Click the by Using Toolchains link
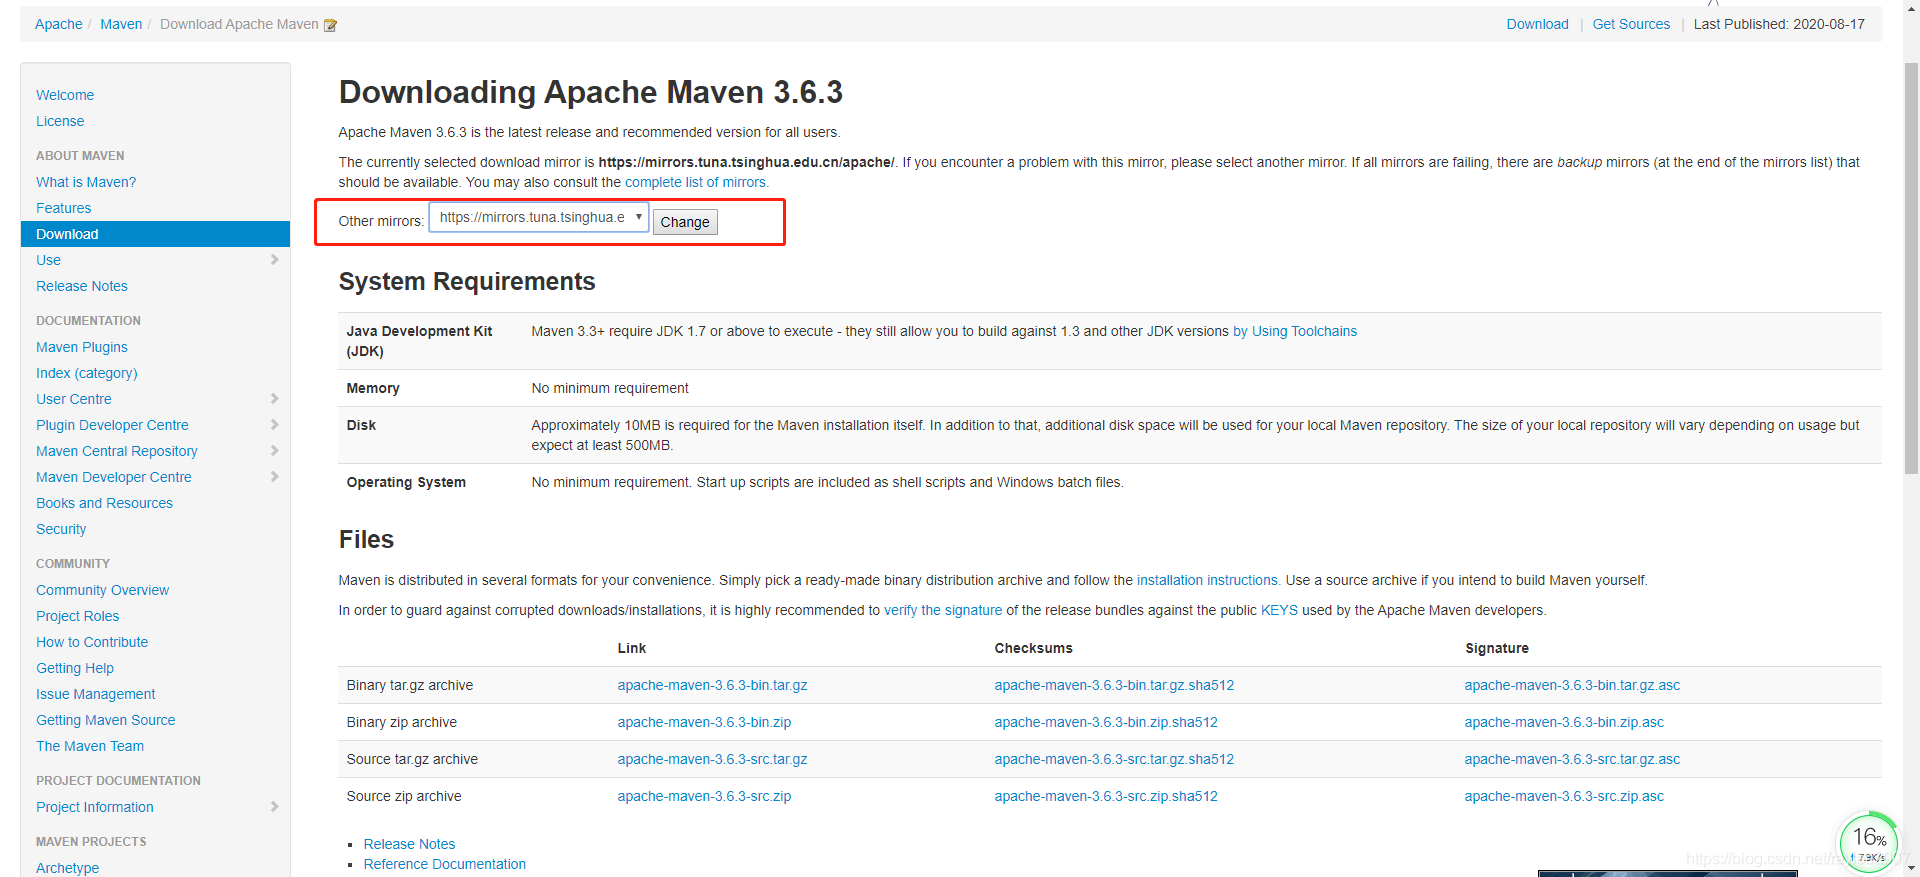 tap(1295, 331)
